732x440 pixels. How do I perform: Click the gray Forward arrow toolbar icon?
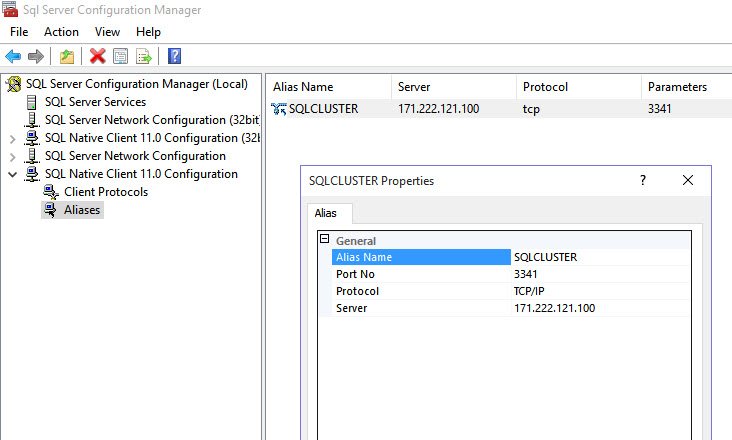point(35,56)
